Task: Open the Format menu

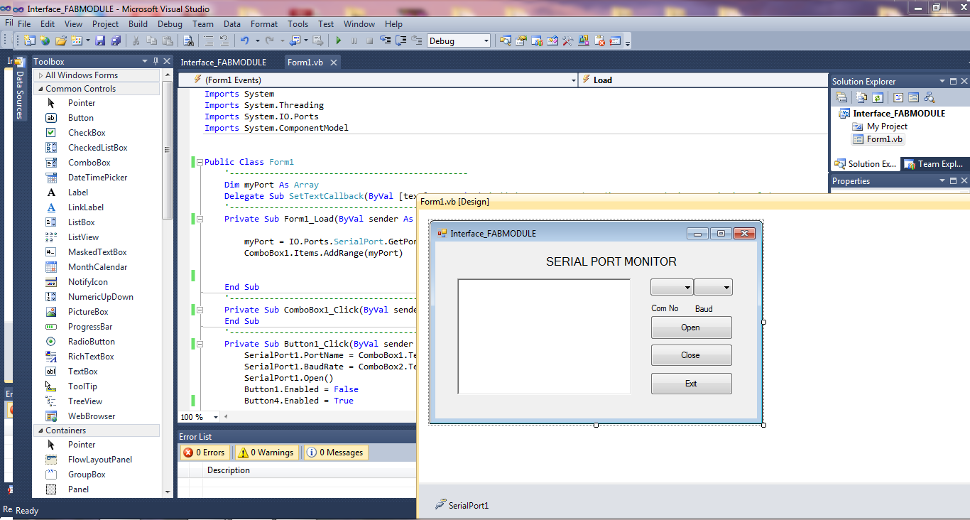Action: 264,24
